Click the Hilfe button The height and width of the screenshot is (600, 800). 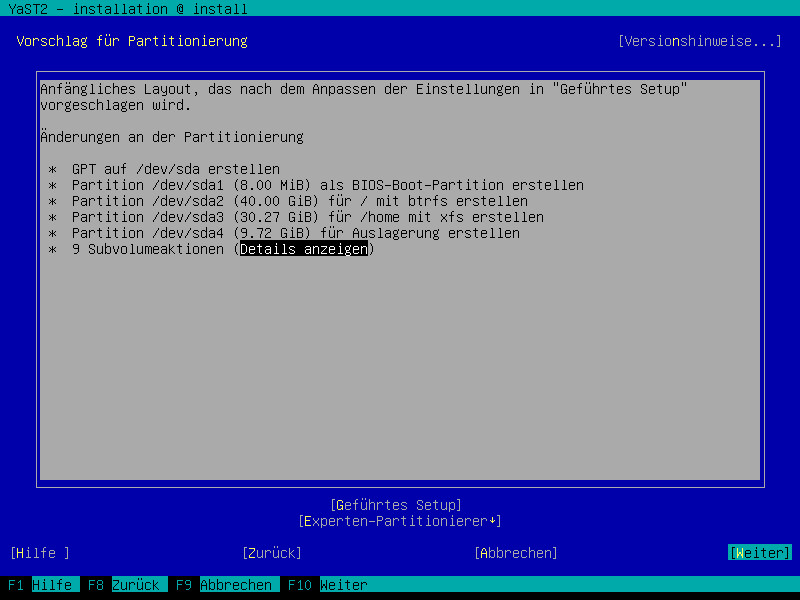pyautogui.click(x=40, y=553)
